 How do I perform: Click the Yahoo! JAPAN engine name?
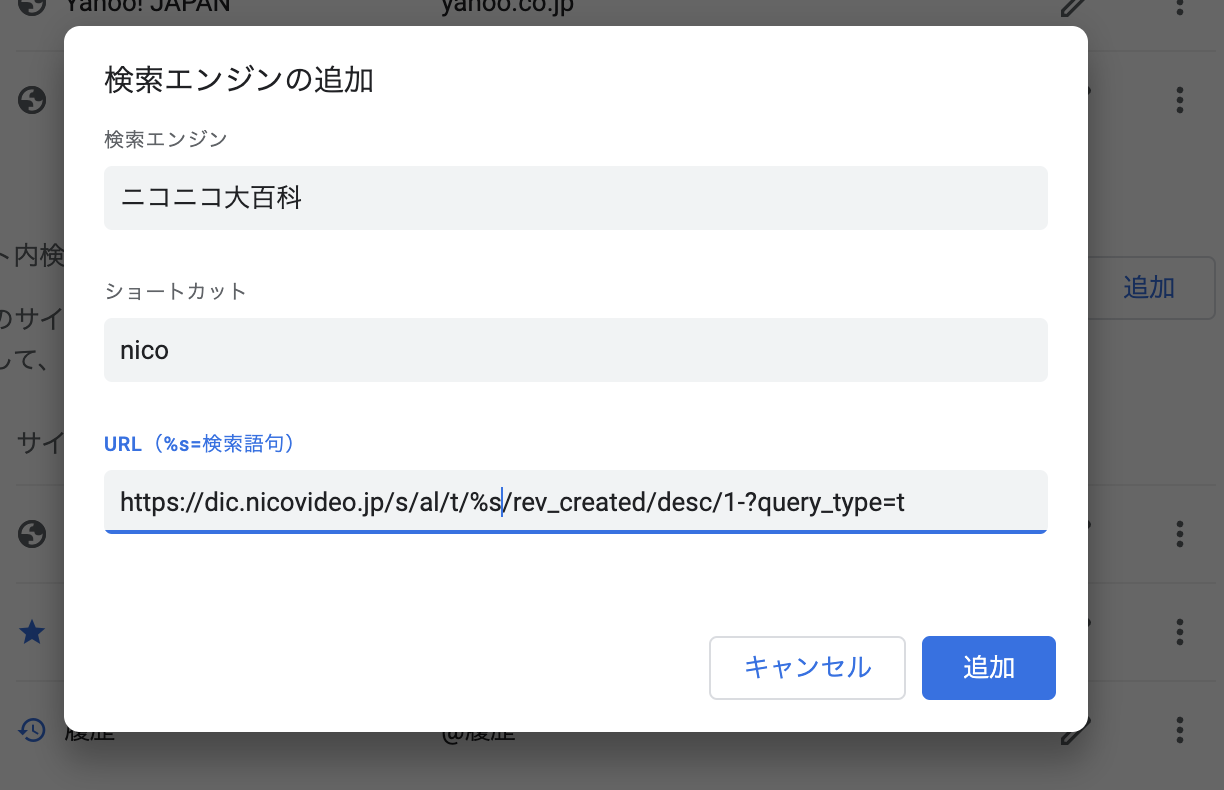click(x=146, y=4)
